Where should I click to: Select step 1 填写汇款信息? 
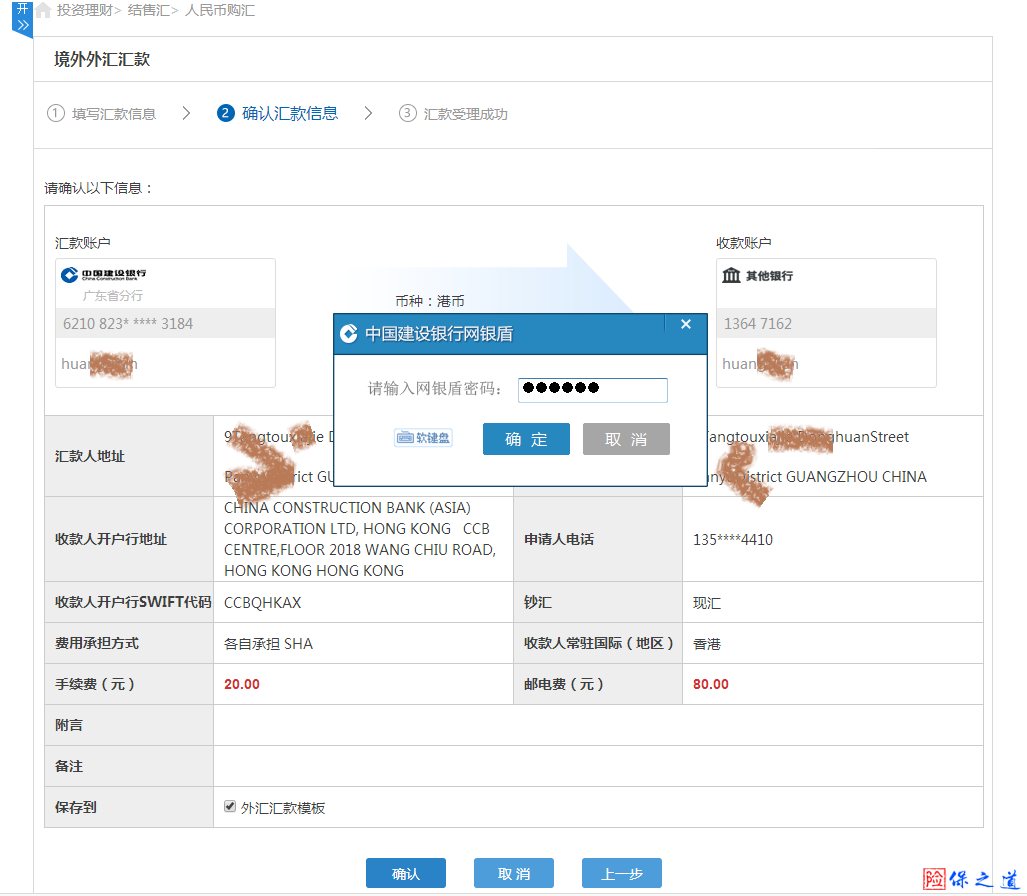[x=102, y=114]
